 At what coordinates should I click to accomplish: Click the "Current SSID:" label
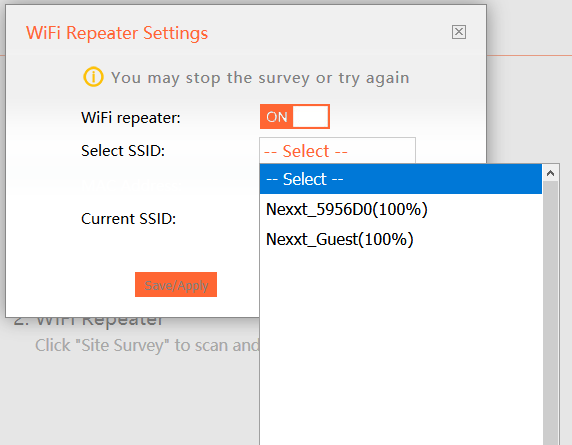(128, 219)
